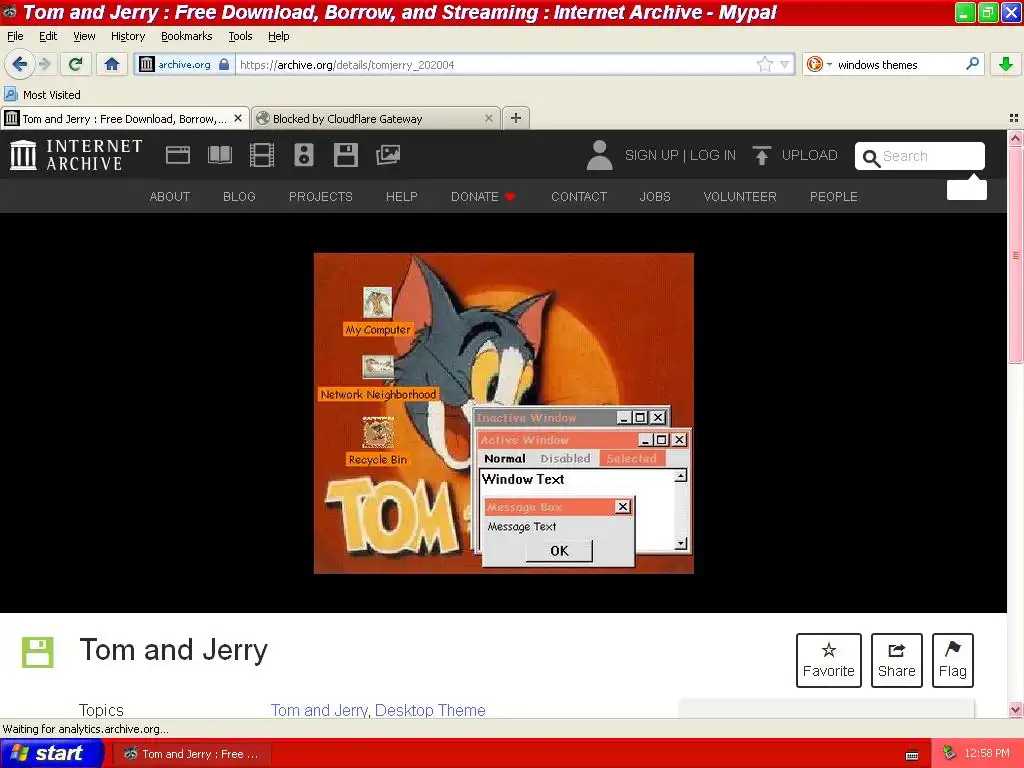The height and width of the screenshot is (768, 1024).
Task: Open the Downloads green arrow icon
Action: tap(1006, 64)
